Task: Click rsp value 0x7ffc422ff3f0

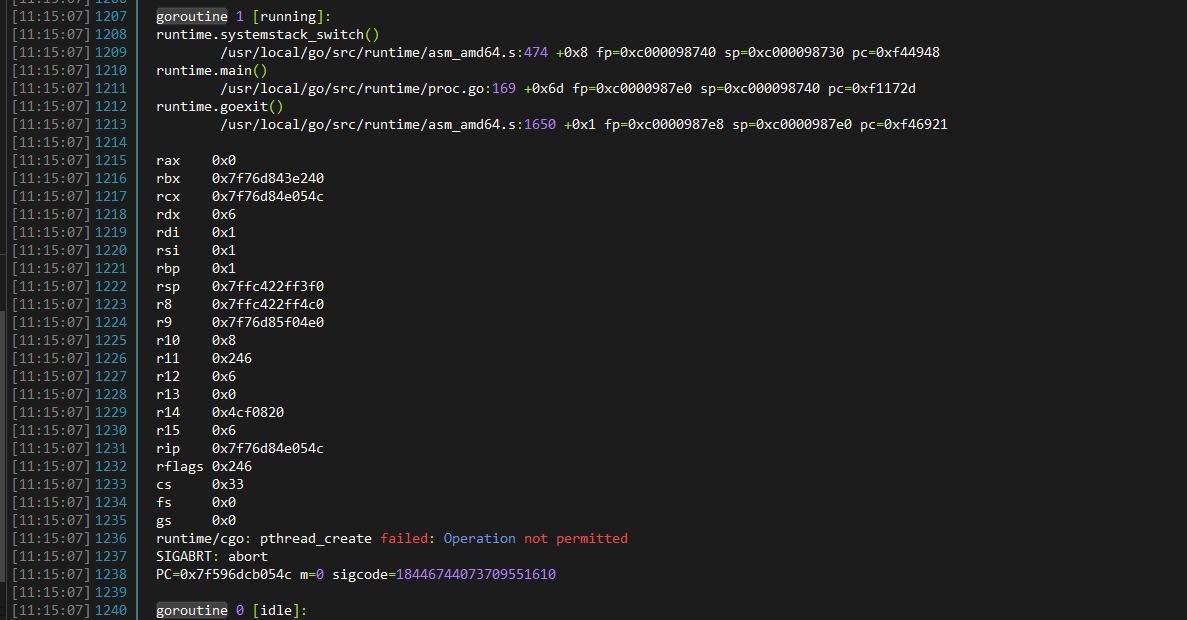Action: point(268,286)
